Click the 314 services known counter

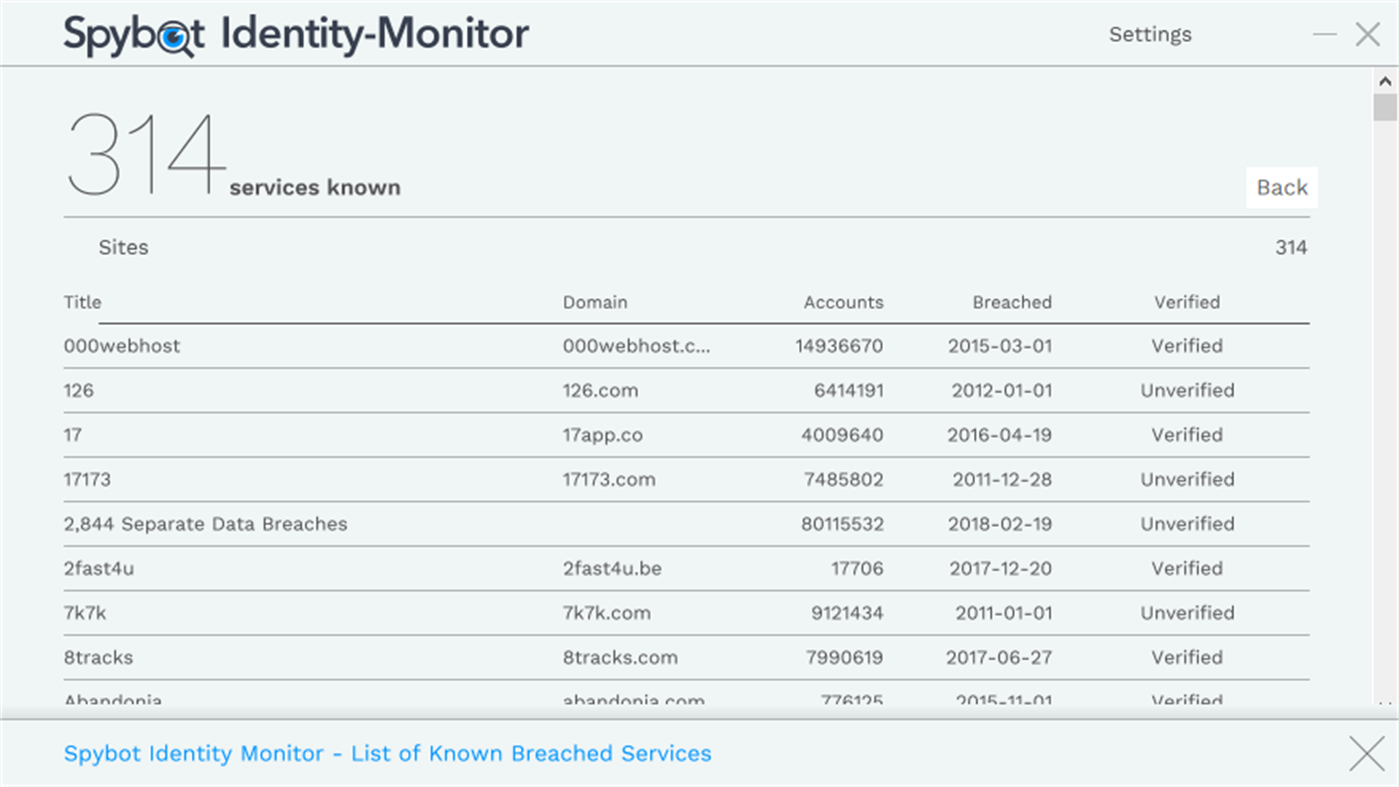click(145, 150)
